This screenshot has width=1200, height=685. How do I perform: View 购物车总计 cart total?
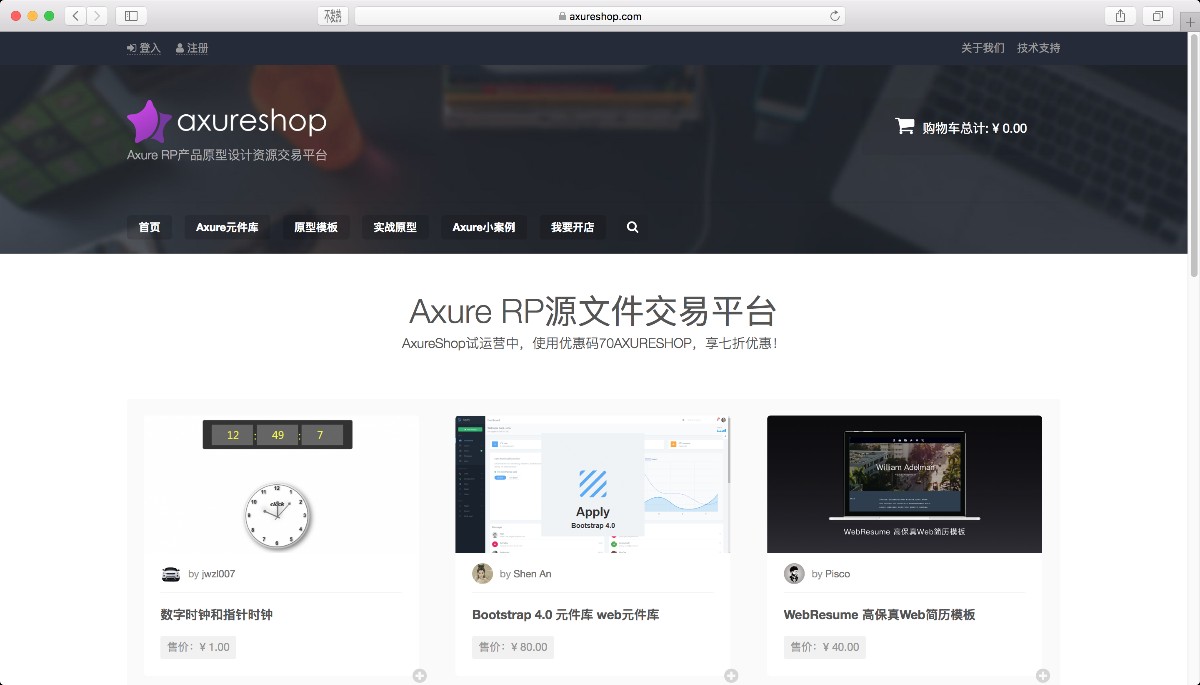(974, 128)
